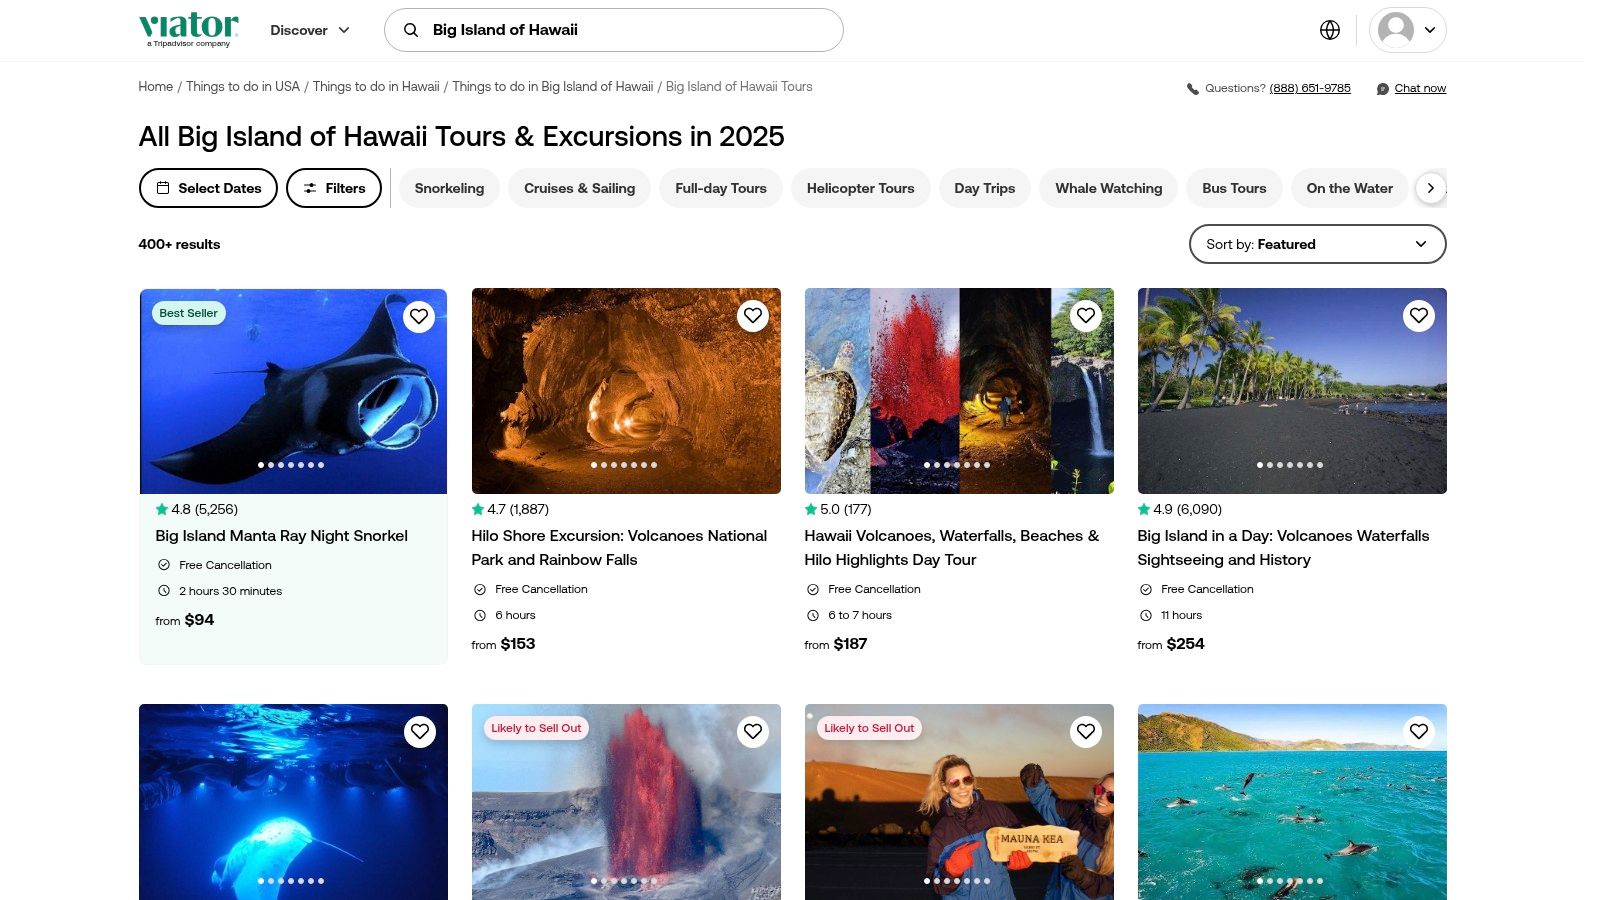Favorite Hawaii Volcanoes, Waterfalls, Beaches tour

[x=1086, y=316]
